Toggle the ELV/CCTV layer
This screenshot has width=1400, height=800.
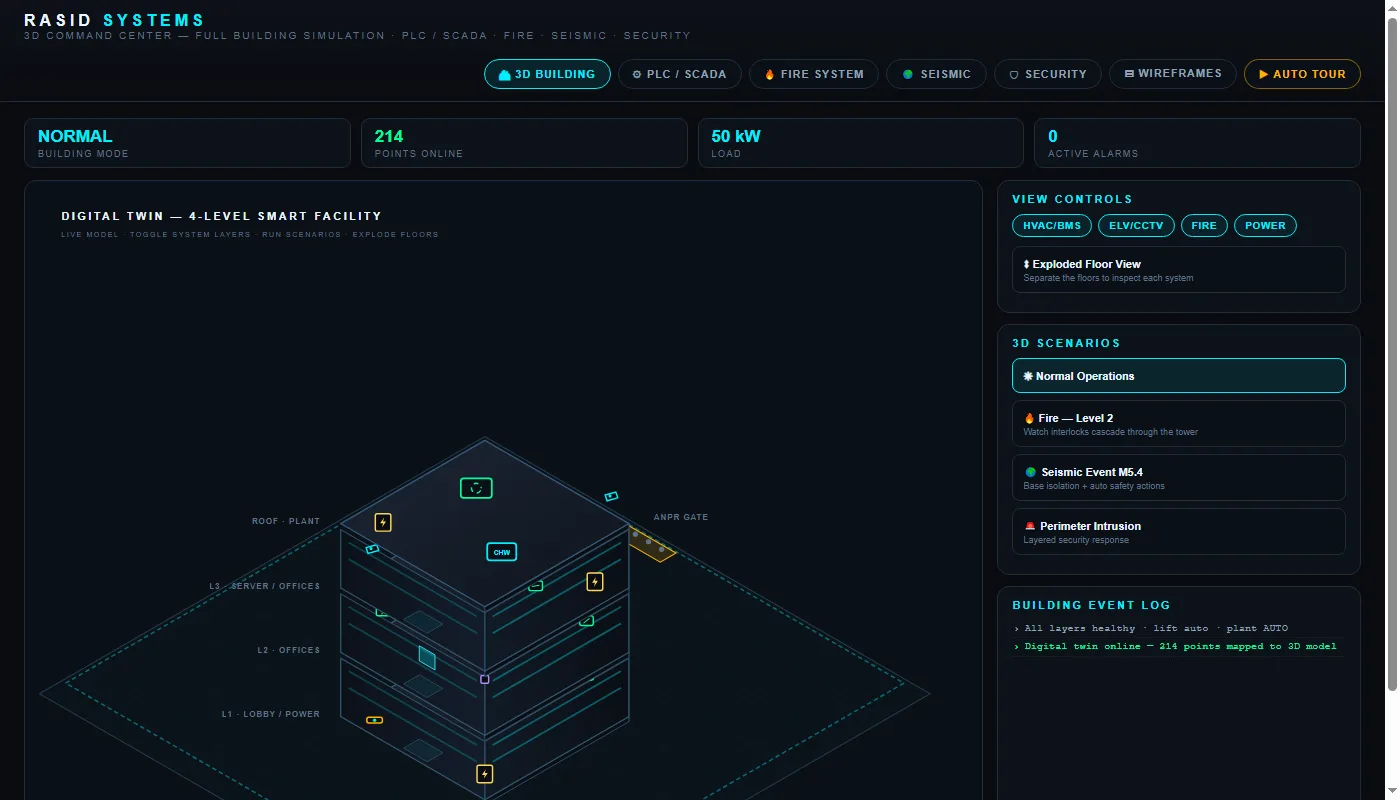[x=1136, y=226]
